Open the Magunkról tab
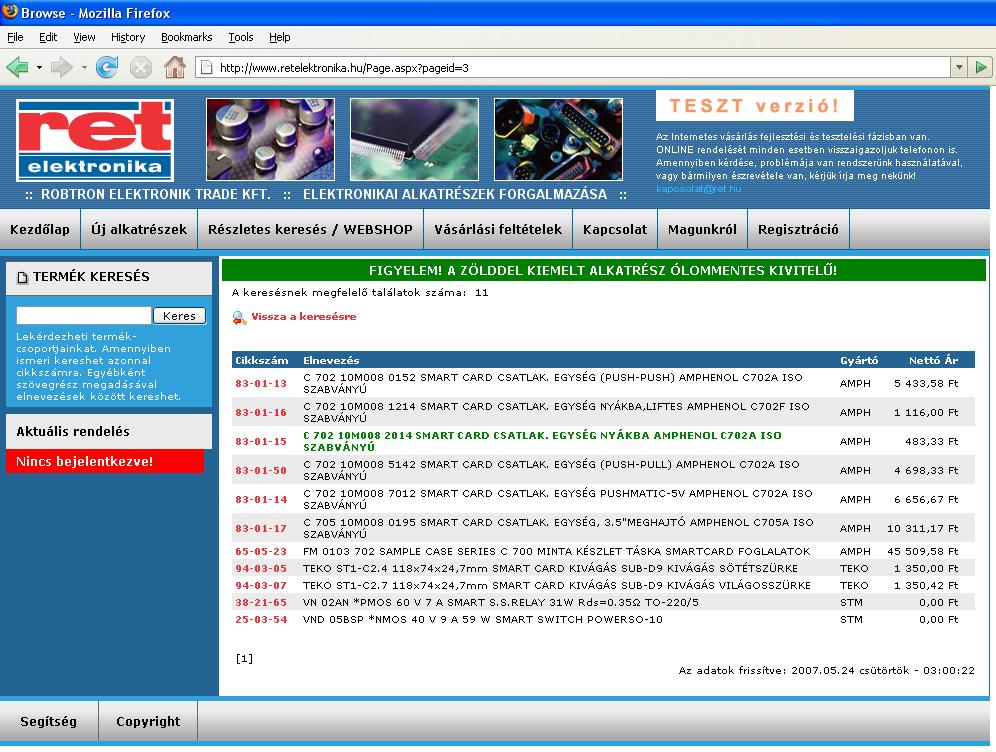The height and width of the screenshot is (752, 996). (x=703, y=229)
